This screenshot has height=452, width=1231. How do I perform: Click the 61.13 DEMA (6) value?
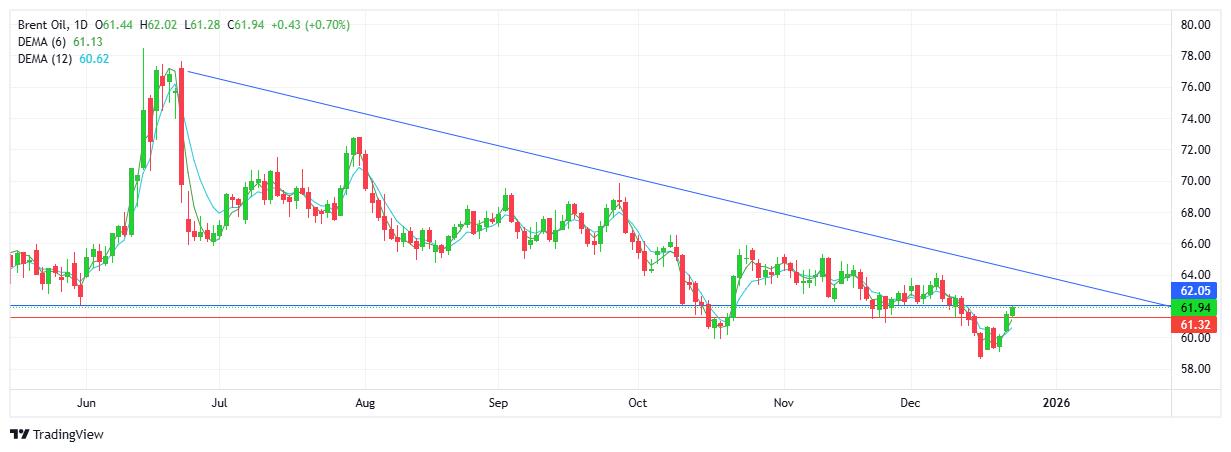click(x=88, y=42)
